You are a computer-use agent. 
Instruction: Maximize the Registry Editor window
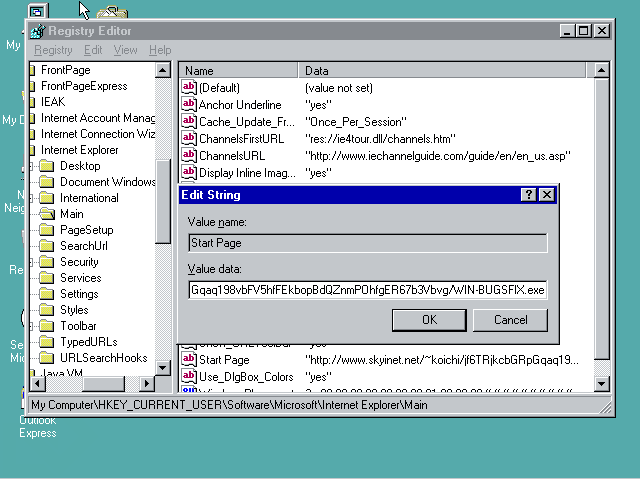click(583, 31)
